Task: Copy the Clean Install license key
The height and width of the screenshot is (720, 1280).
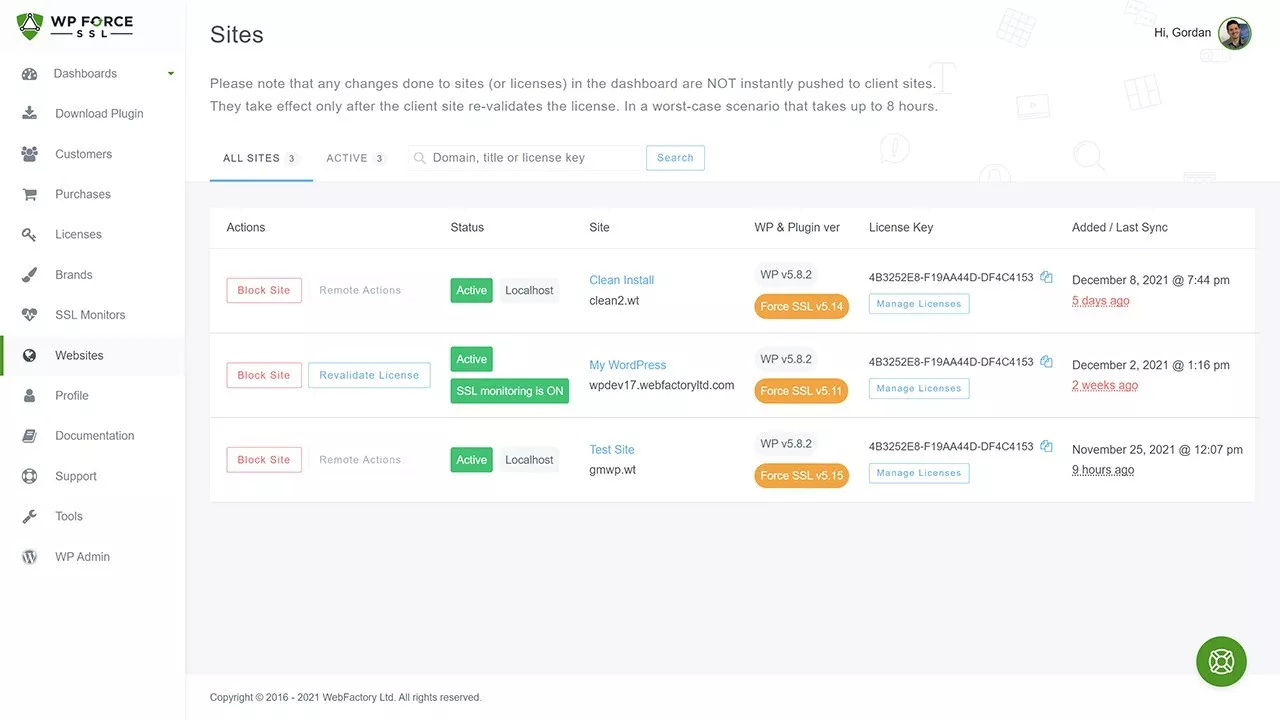Action: click(1046, 277)
